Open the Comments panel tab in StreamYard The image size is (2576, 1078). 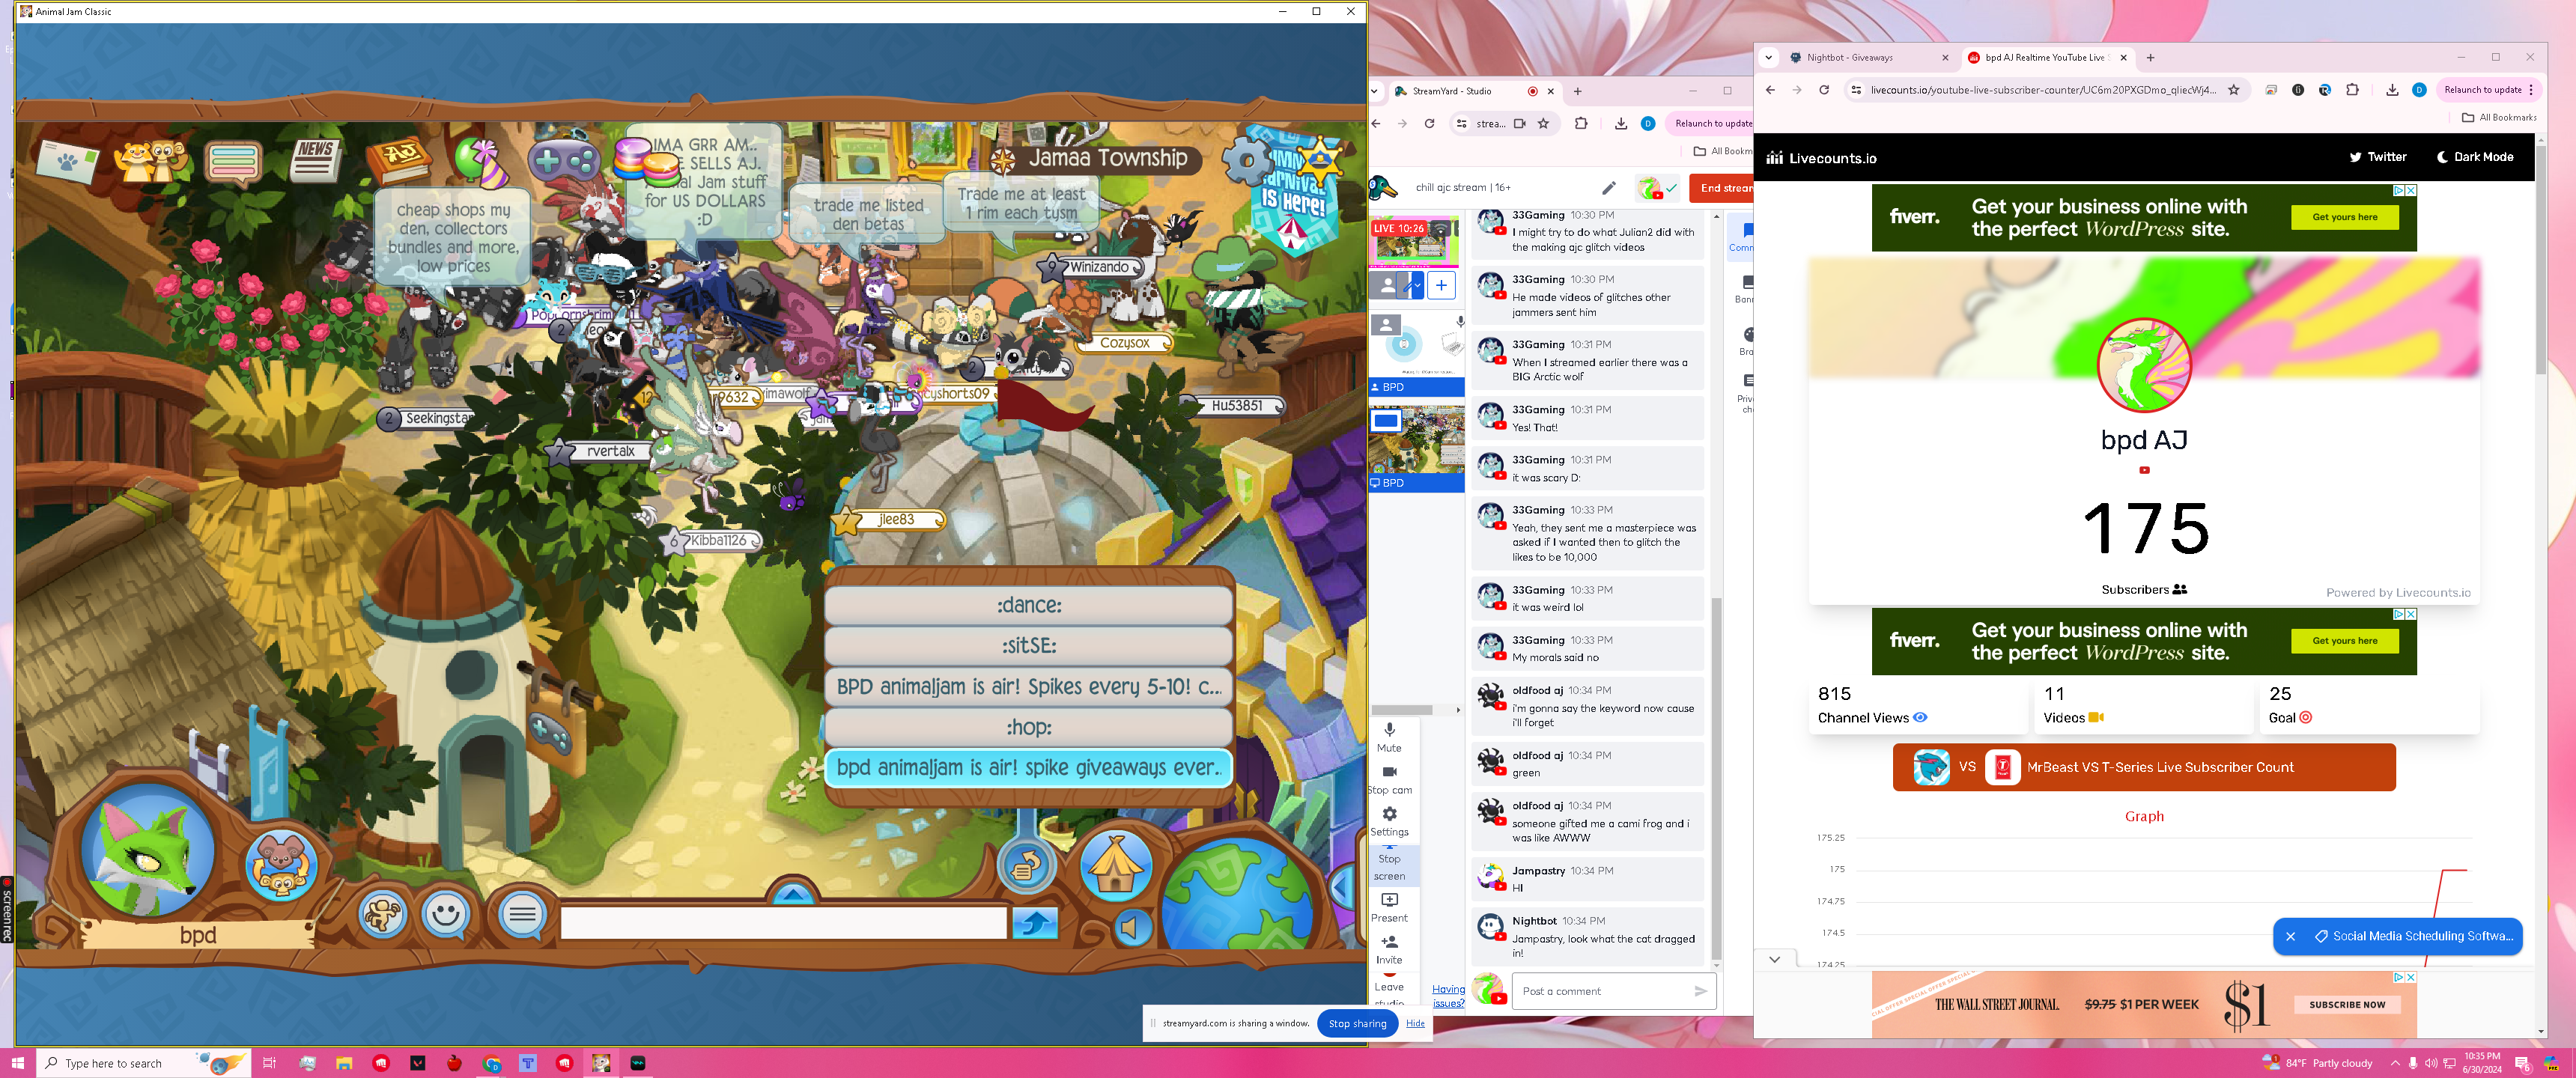coord(1741,237)
